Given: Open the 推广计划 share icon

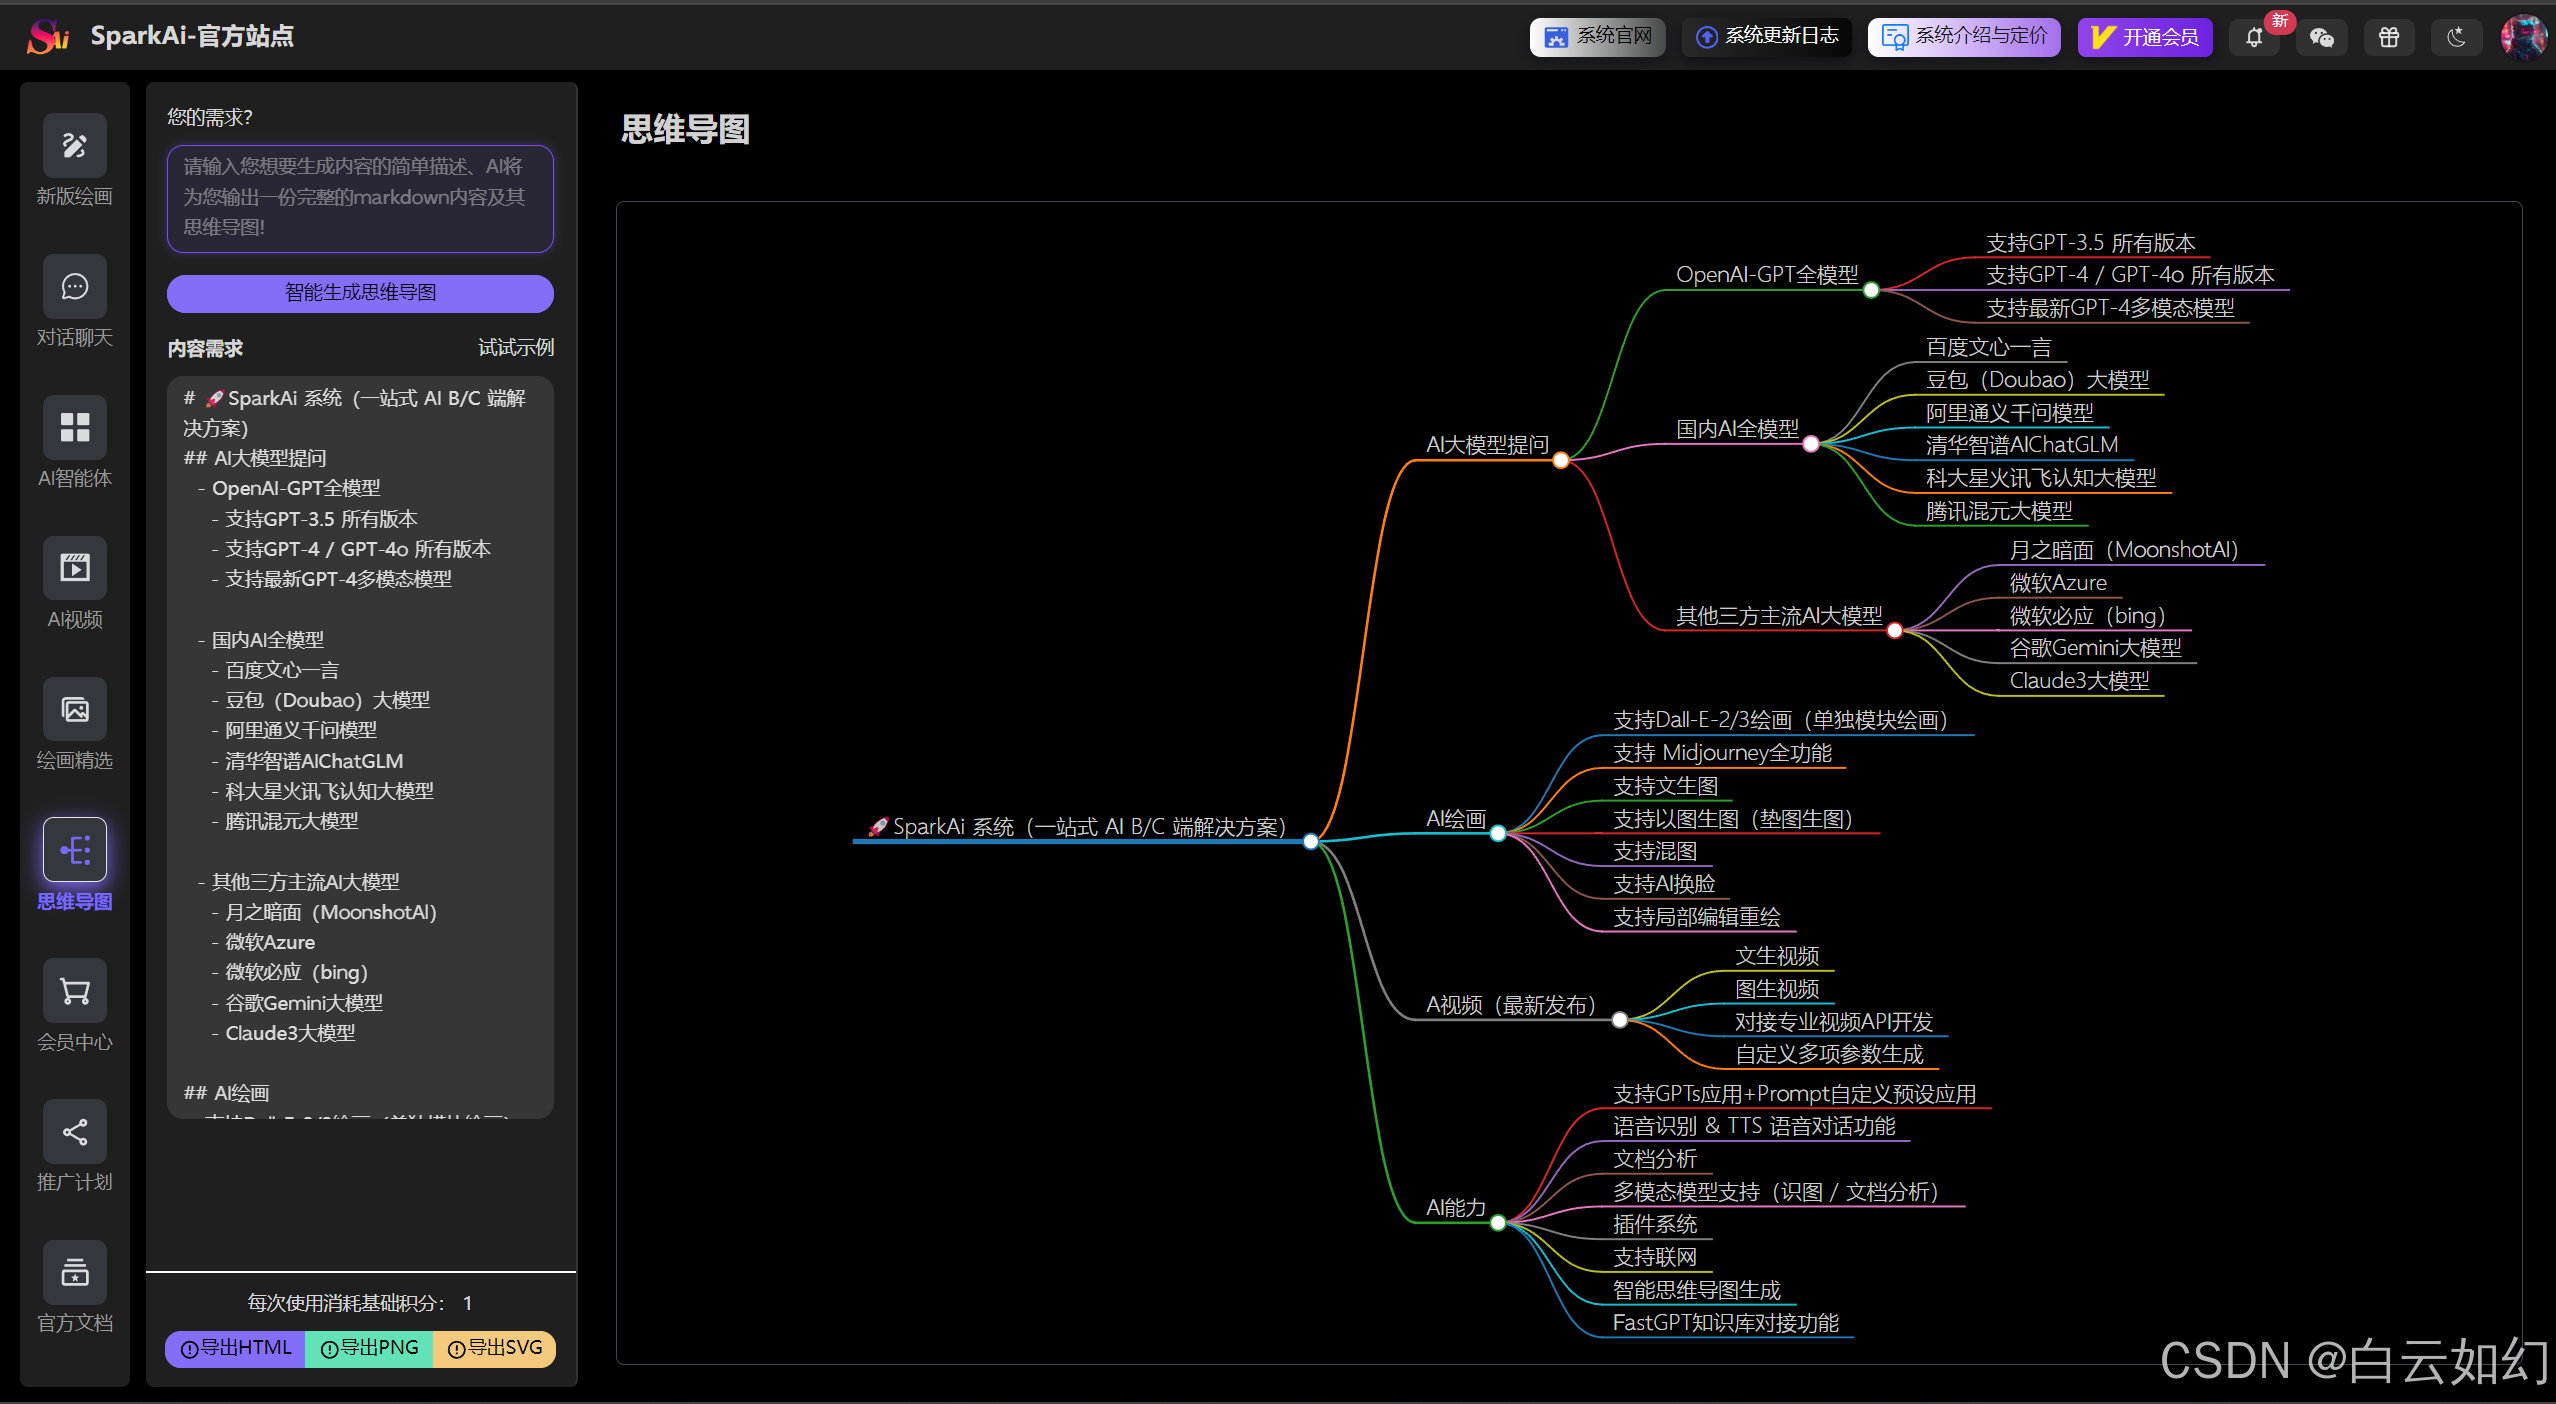Looking at the screenshot, I should point(75,1132).
